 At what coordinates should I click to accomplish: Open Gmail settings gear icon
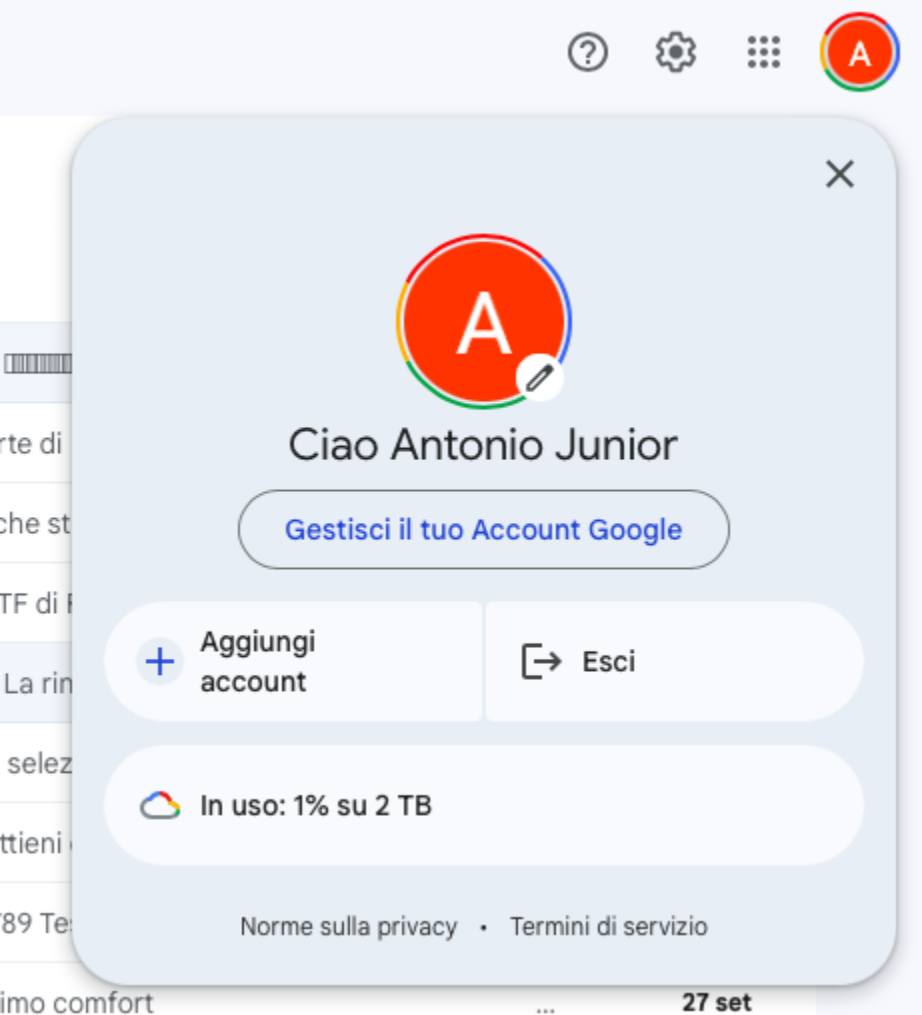click(x=675, y=52)
